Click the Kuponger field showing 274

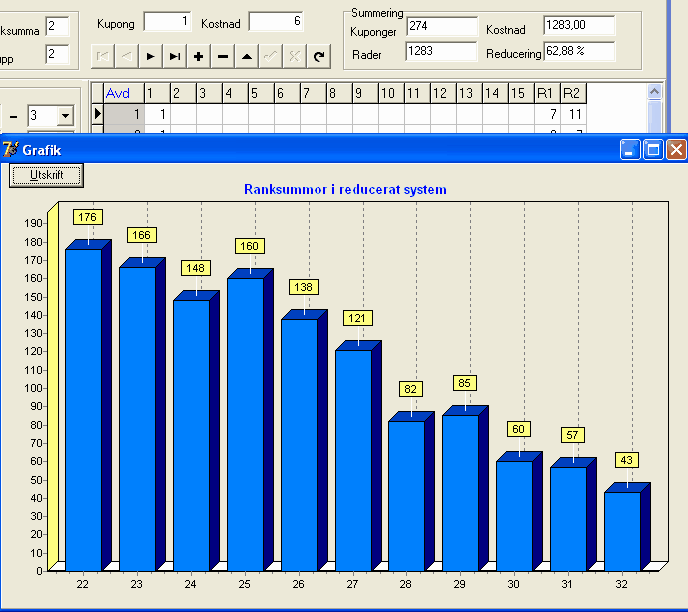click(x=441, y=26)
